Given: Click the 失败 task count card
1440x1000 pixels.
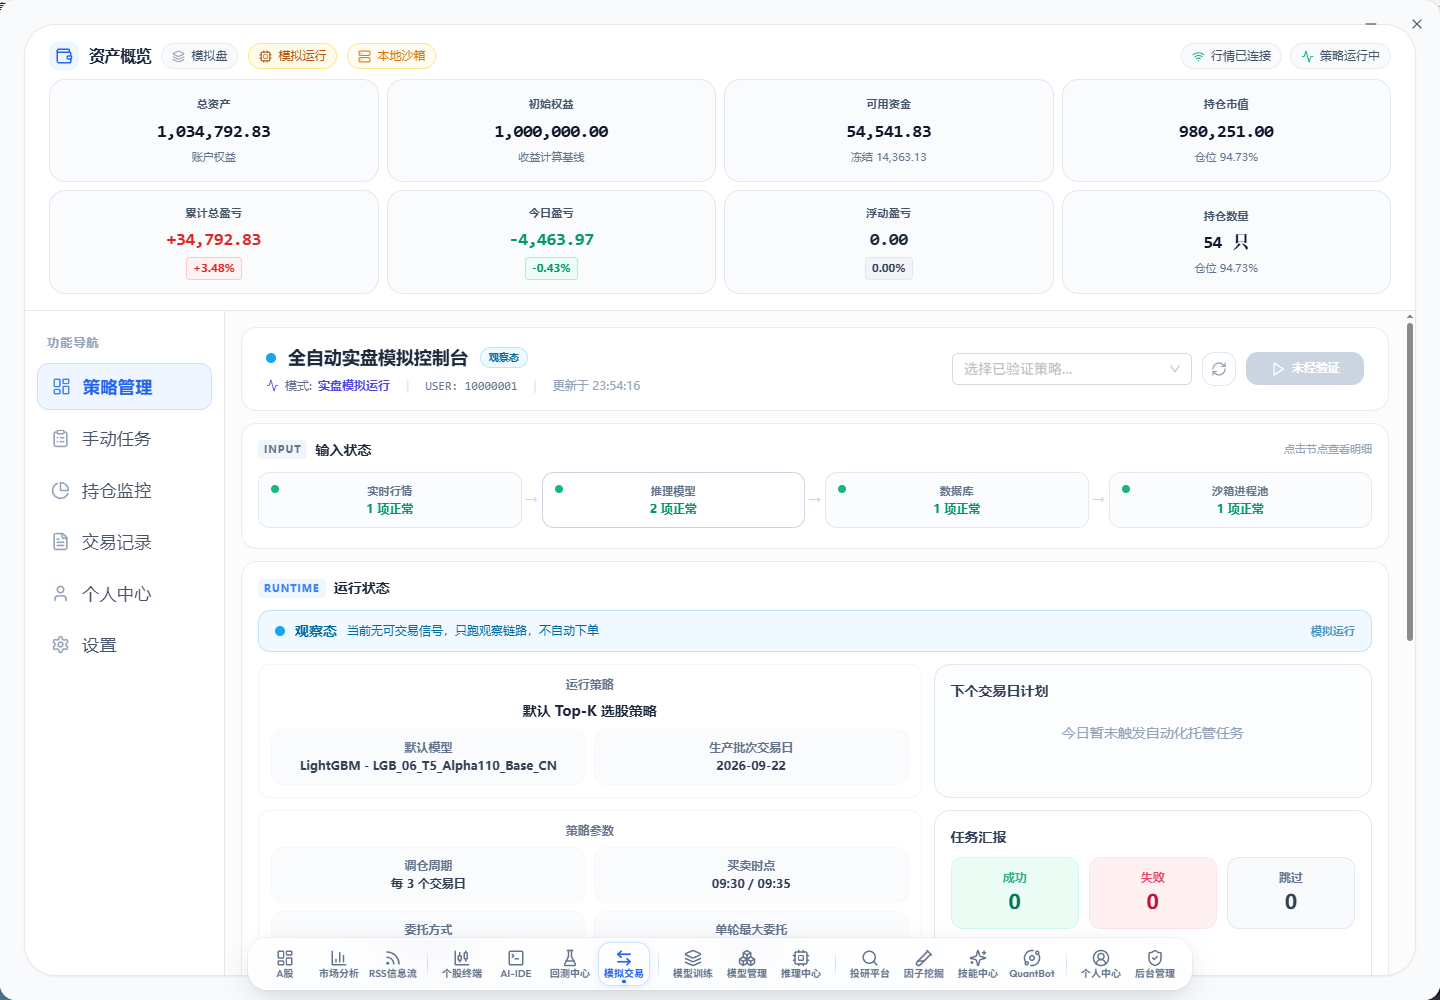Looking at the screenshot, I should [1153, 893].
